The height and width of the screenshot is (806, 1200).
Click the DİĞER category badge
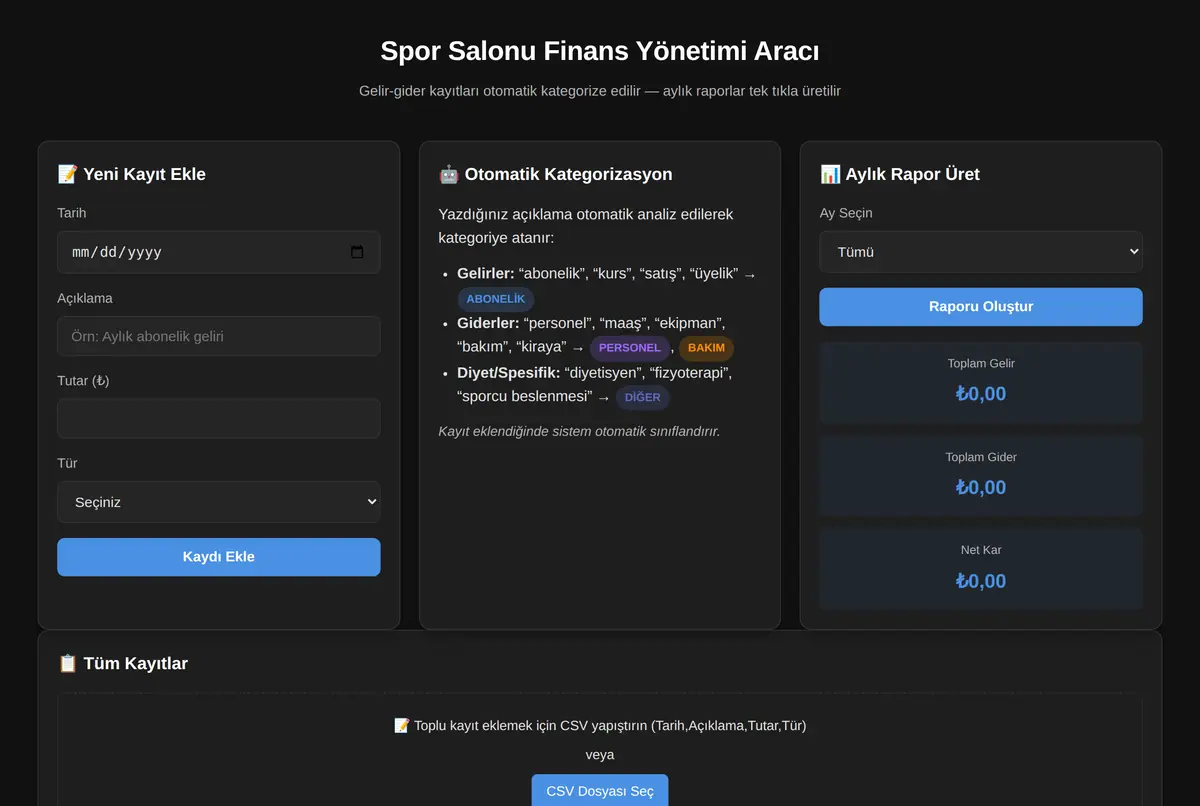coord(643,397)
